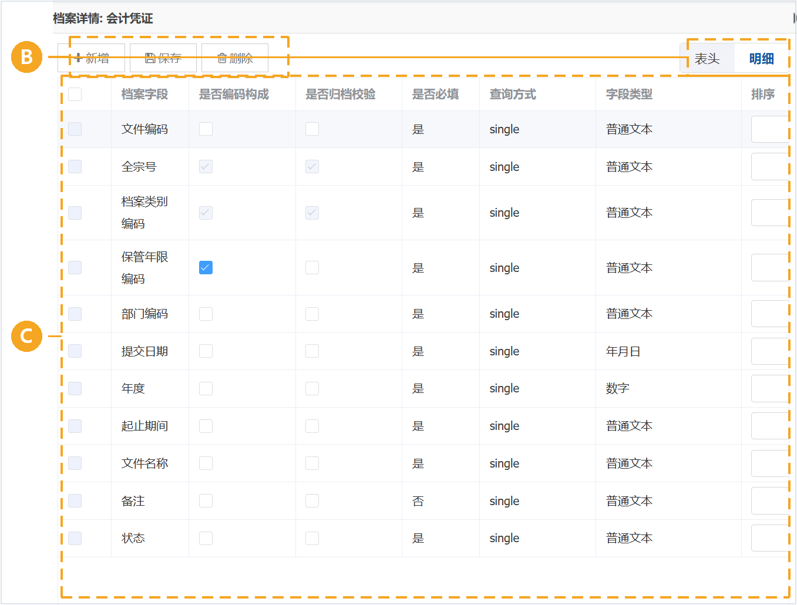Image resolution: width=797 pixels, height=605 pixels.
Task: Toggle 是否编码构成 checkbox for 年度
Action: [206, 388]
